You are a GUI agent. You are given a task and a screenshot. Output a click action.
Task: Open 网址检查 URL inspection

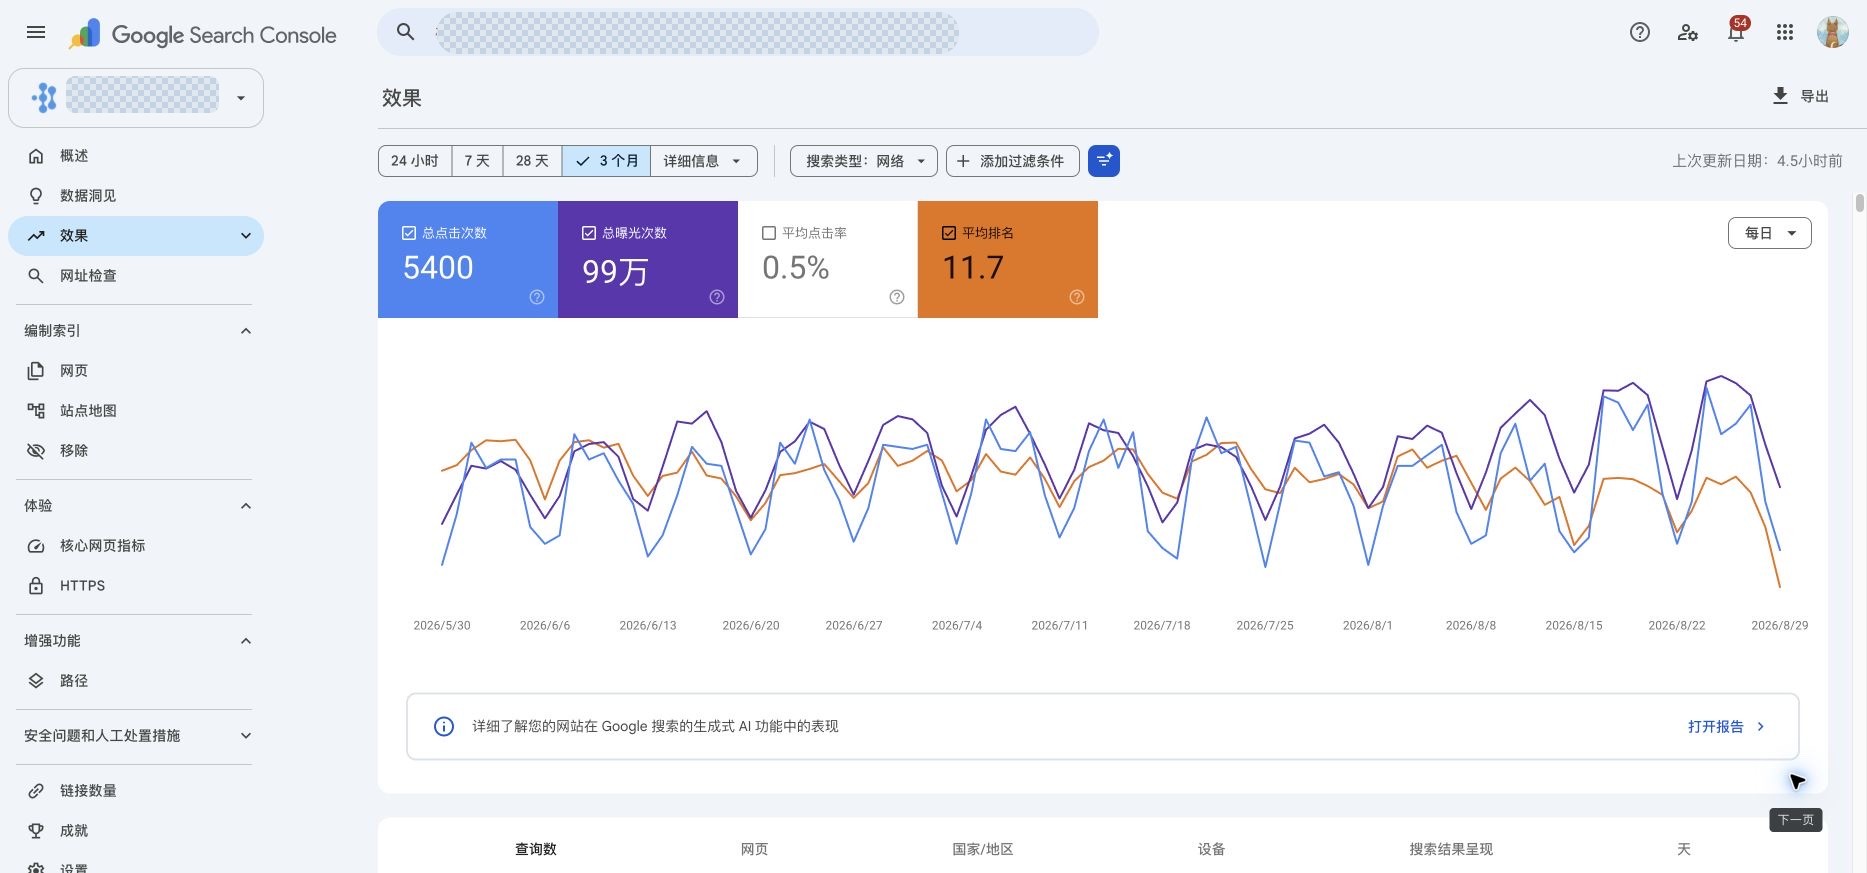136,276
